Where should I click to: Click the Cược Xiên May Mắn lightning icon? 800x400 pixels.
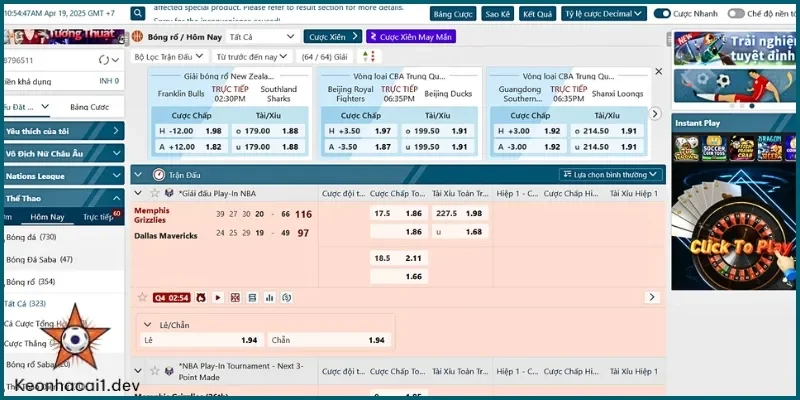pyautogui.click(x=373, y=37)
